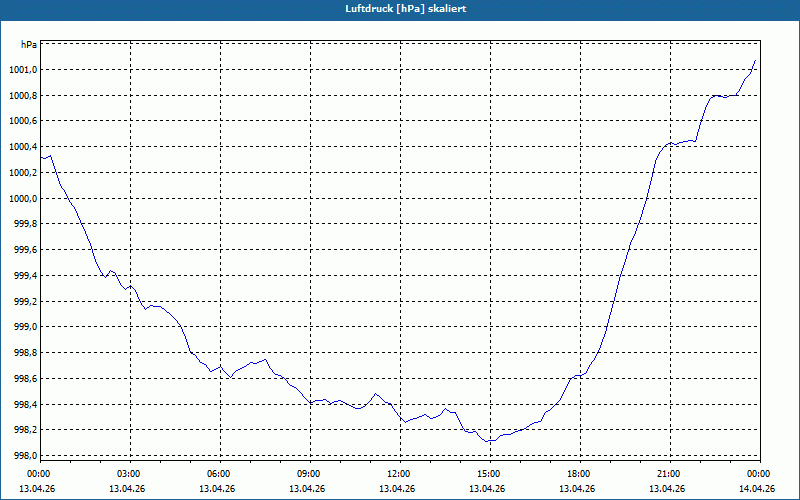Screen dimensions: 800x500
Task: Select the 'hPa' unit label on the y-axis
Action: 29,44
